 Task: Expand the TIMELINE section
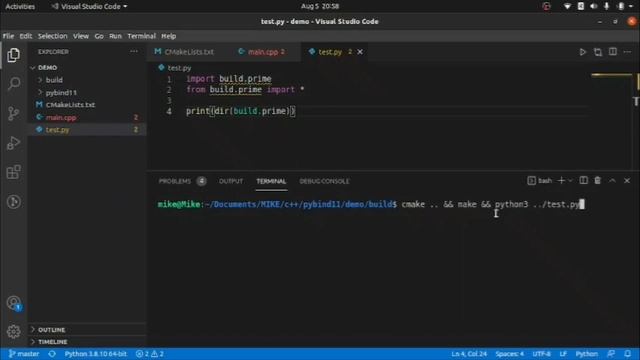[x=53, y=342]
